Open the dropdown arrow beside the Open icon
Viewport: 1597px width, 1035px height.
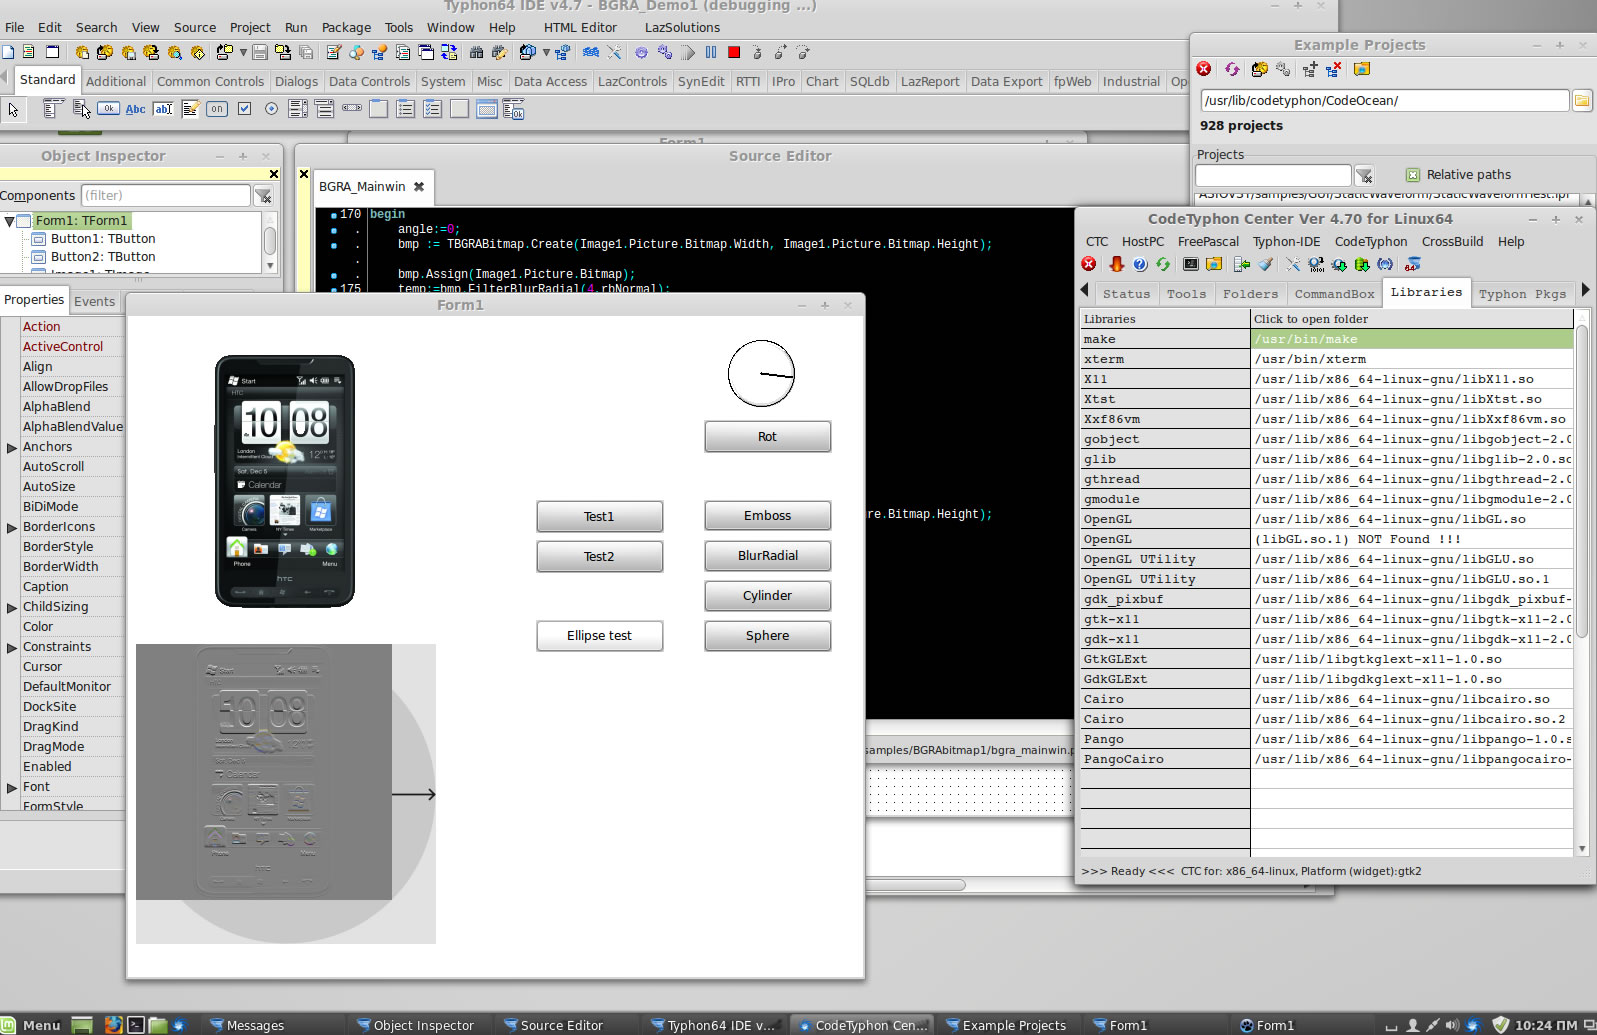243,52
